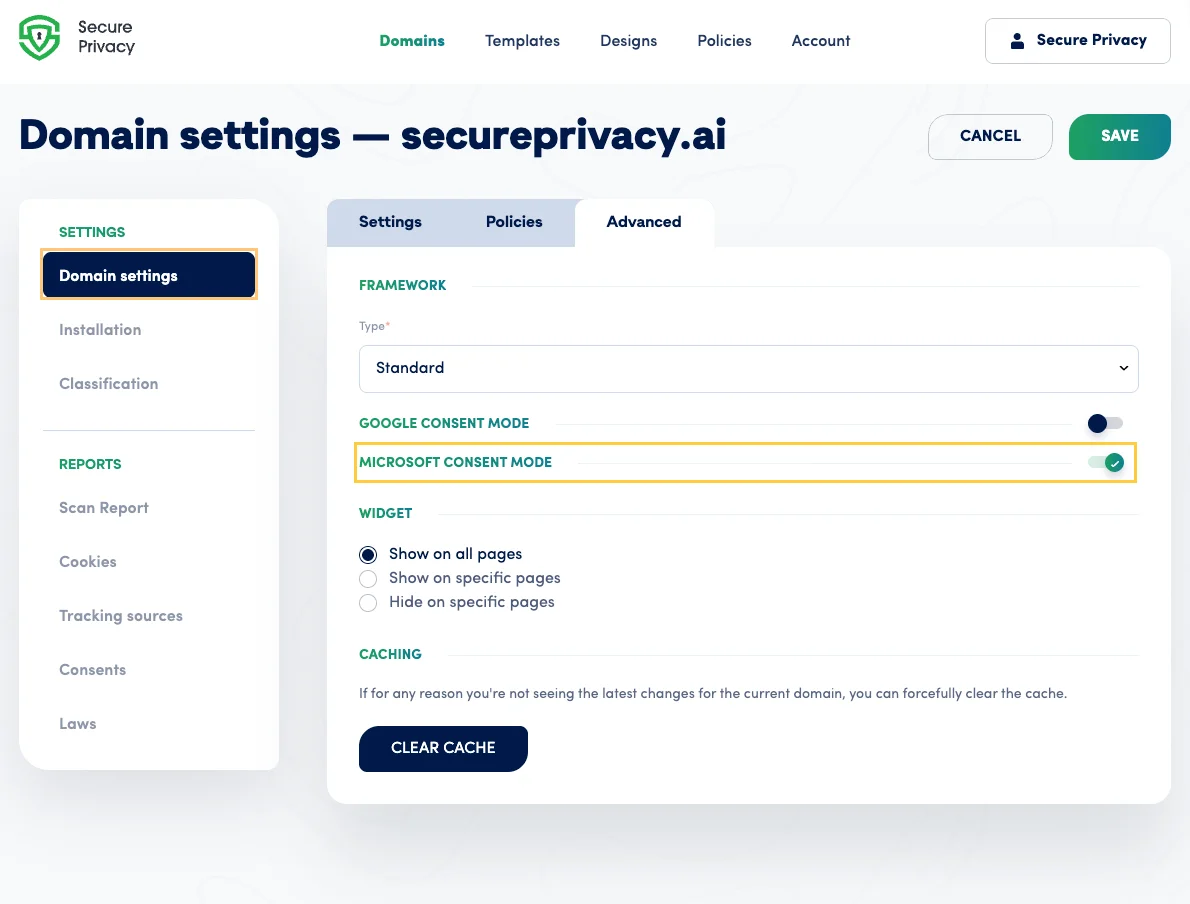1190x904 pixels.
Task: Select Hide on specific pages option
Action: click(368, 602)
